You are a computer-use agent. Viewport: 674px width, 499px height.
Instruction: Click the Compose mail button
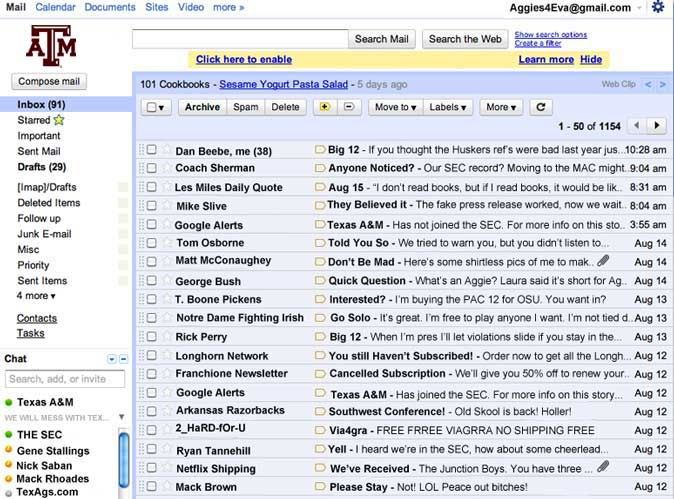(49, 82)
